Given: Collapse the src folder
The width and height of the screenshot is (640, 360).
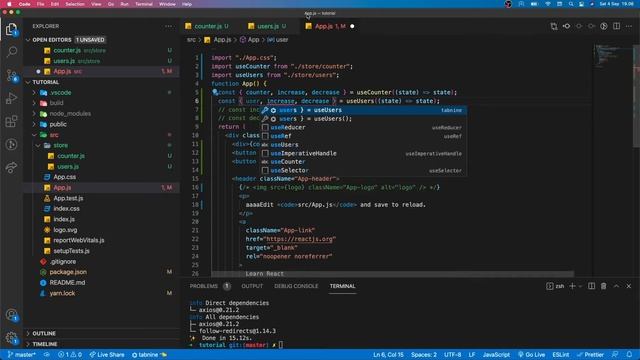Looking at the screenshot, I should [x=34, y=135].
